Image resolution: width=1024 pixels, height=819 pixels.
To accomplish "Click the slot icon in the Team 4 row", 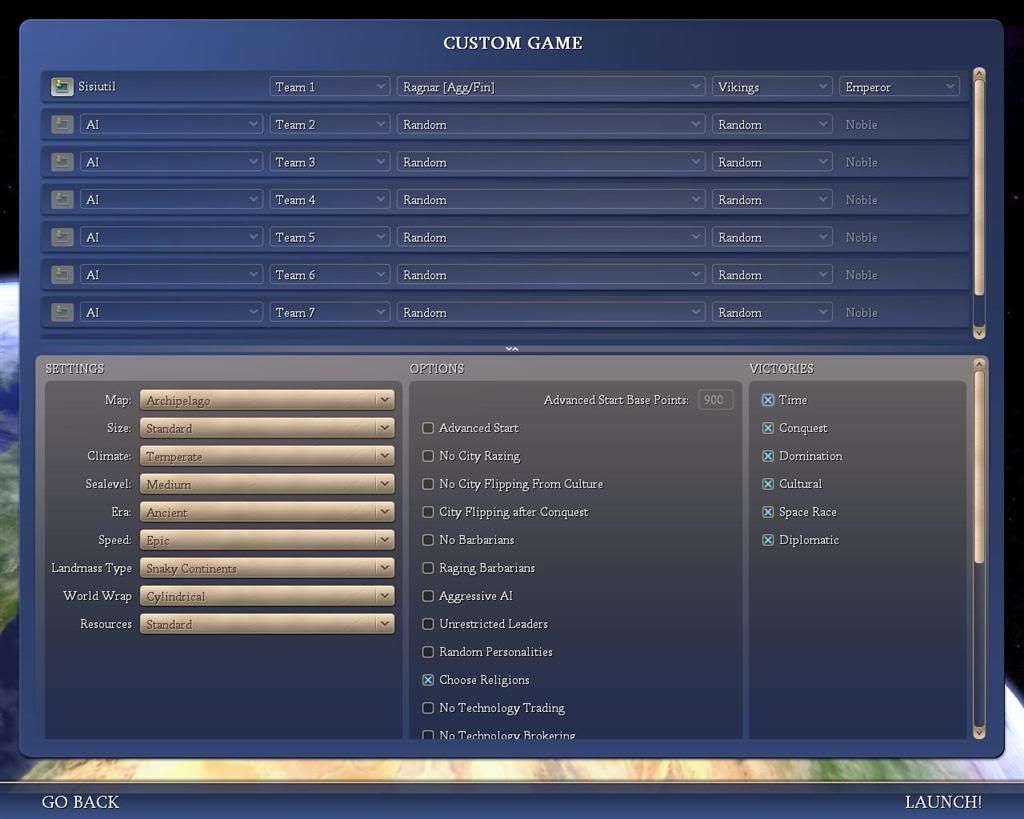I will [62, 199].
